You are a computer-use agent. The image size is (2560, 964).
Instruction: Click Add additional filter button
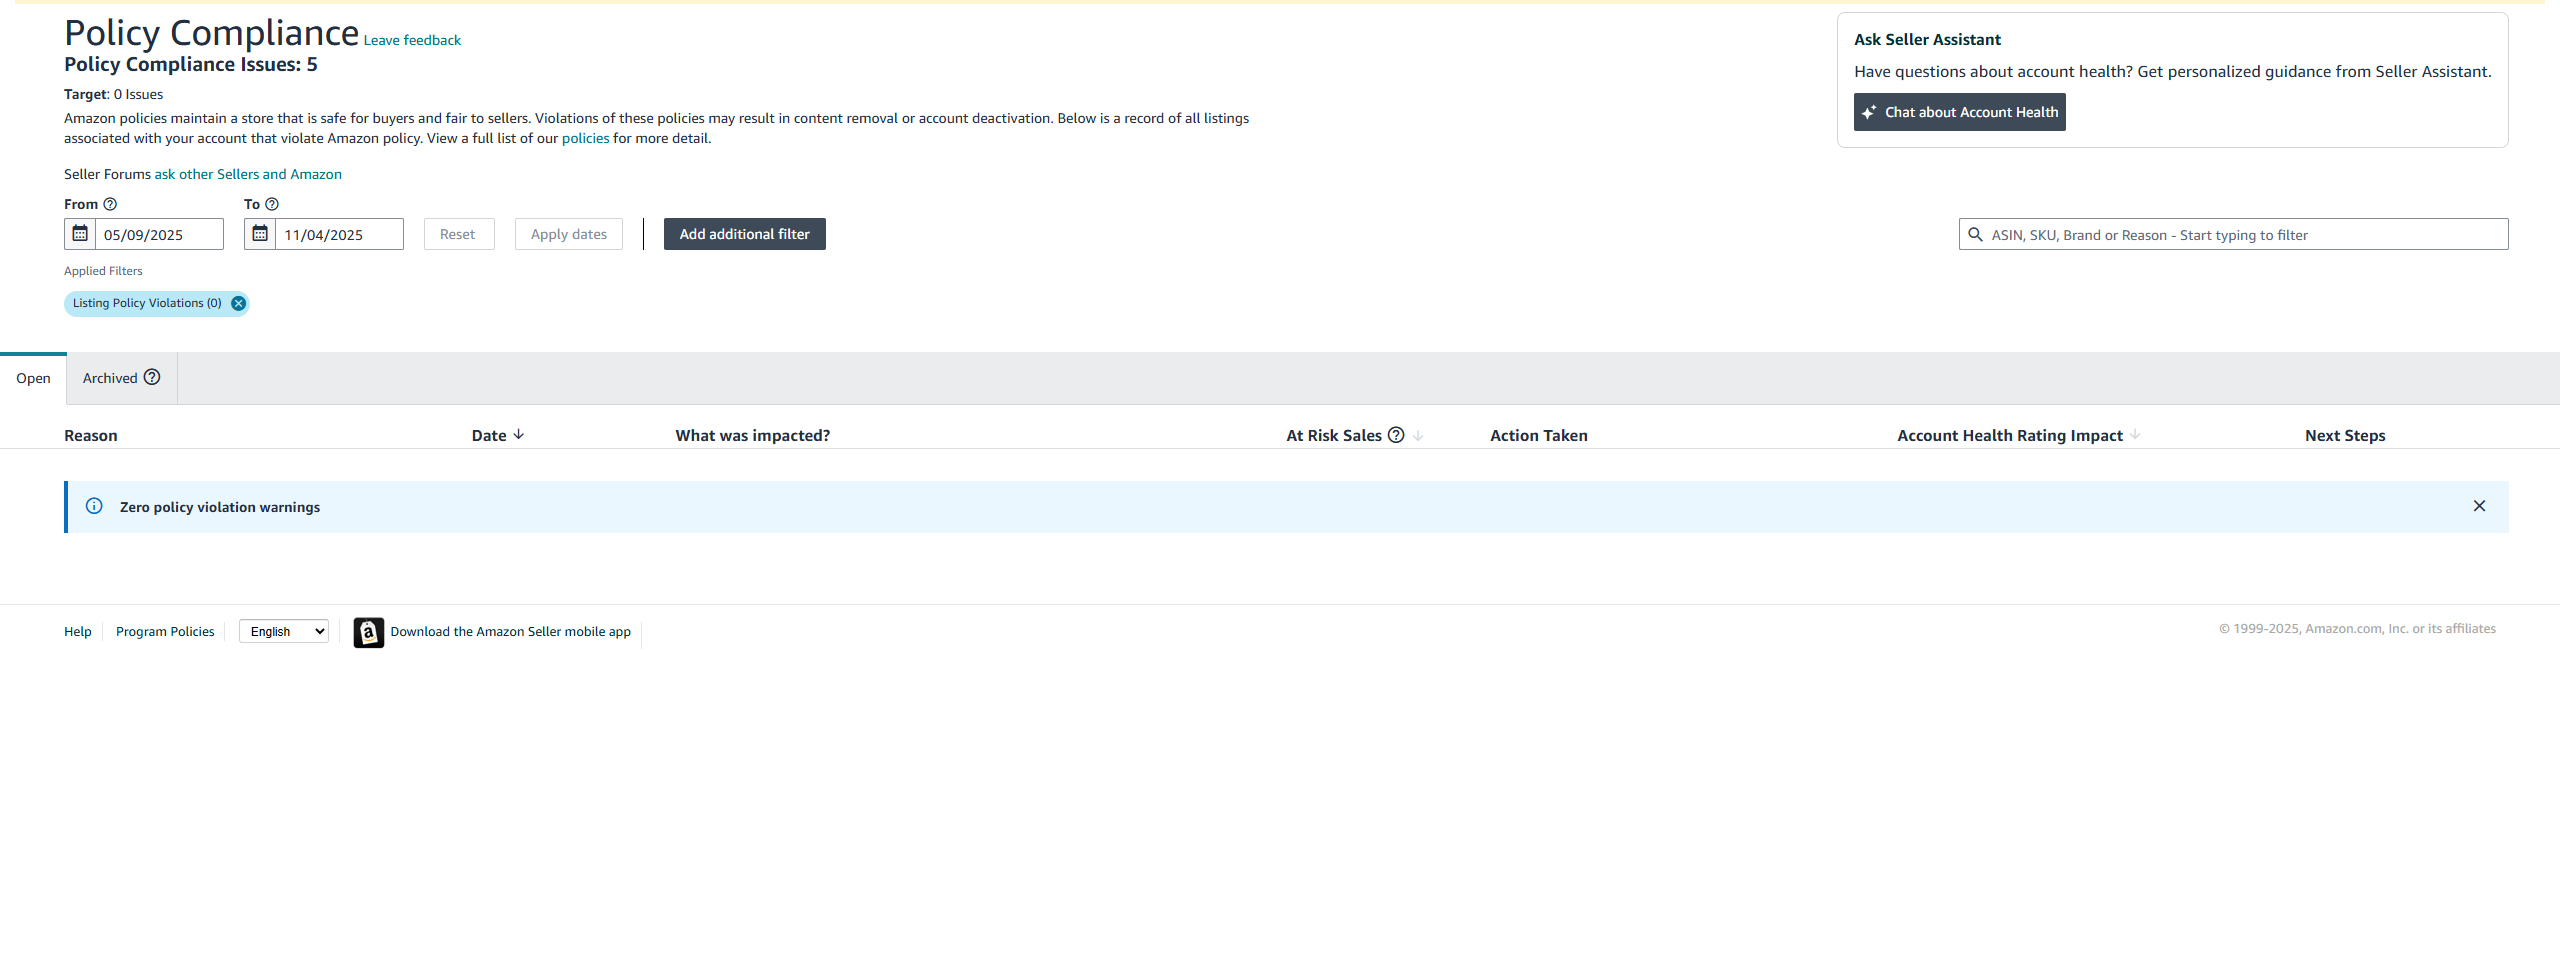[745, 234]
